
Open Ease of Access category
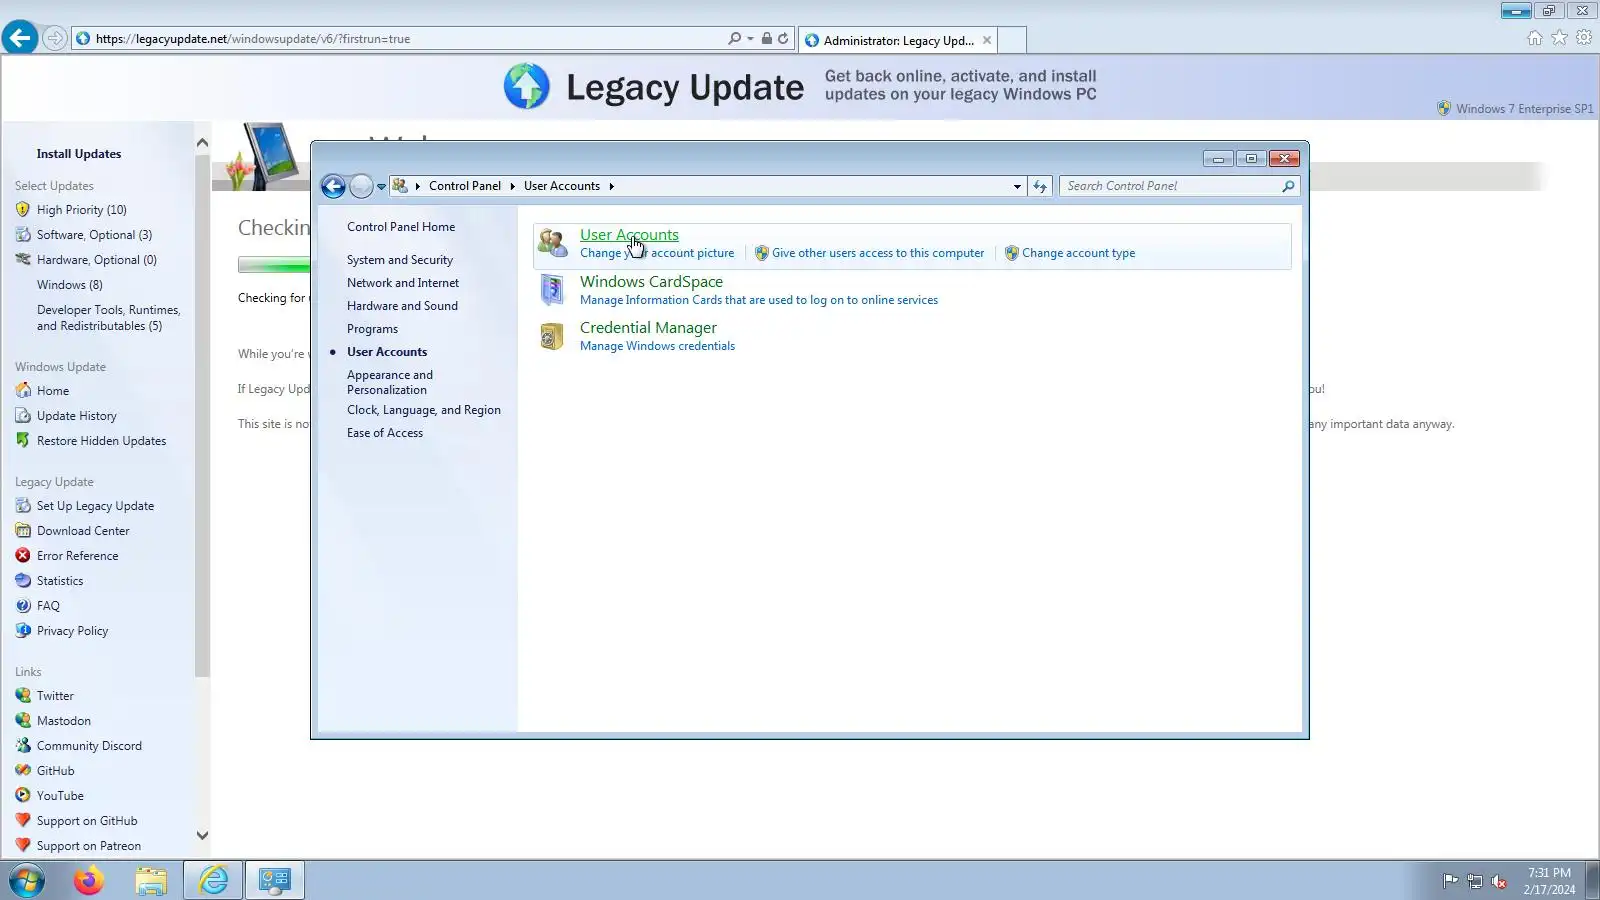tap(385, 433)
